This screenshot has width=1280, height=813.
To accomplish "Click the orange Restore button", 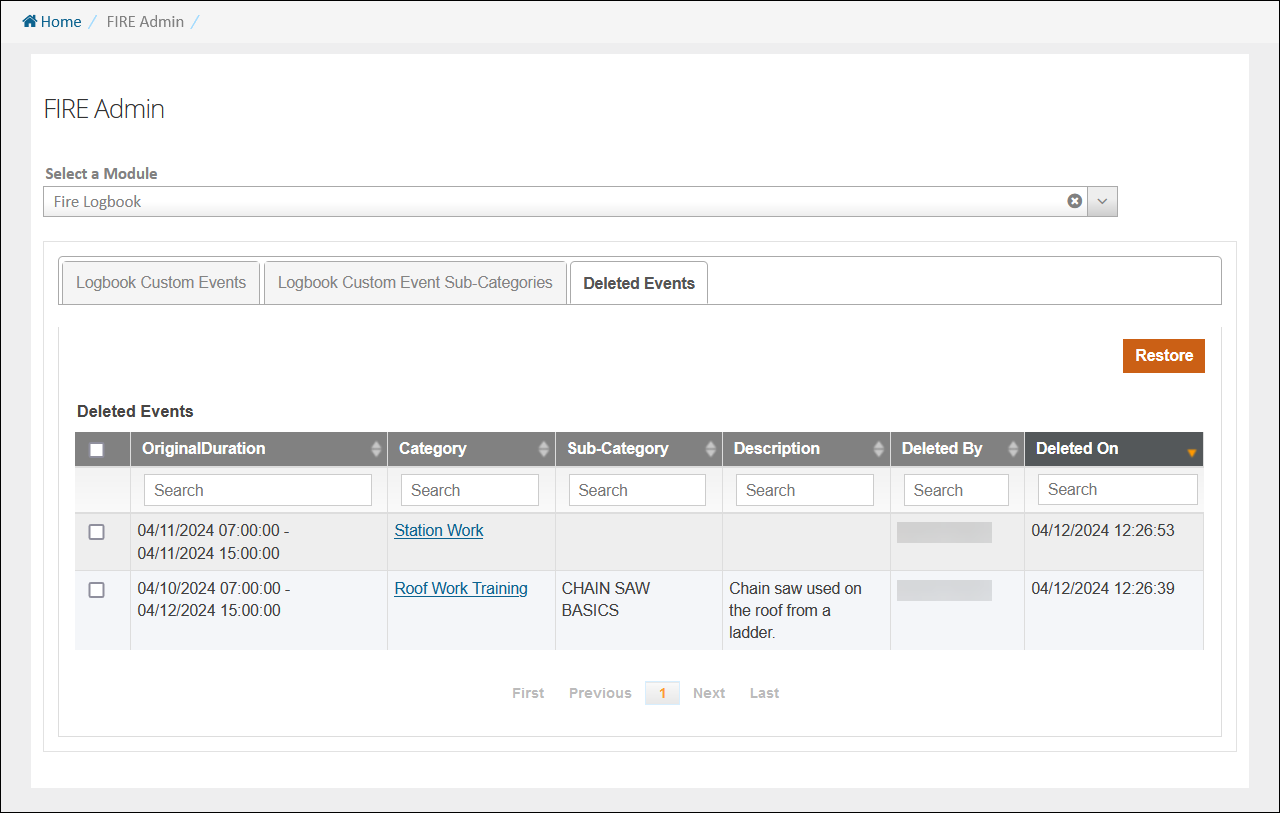I will click(x=1163, y=356).
